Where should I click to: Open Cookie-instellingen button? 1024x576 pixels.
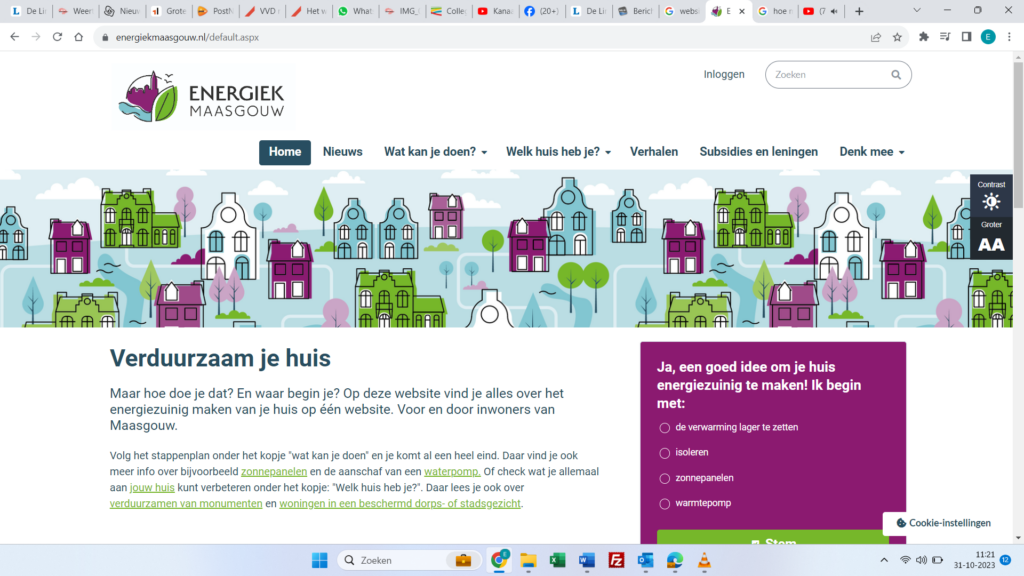(x=943, y=523)
